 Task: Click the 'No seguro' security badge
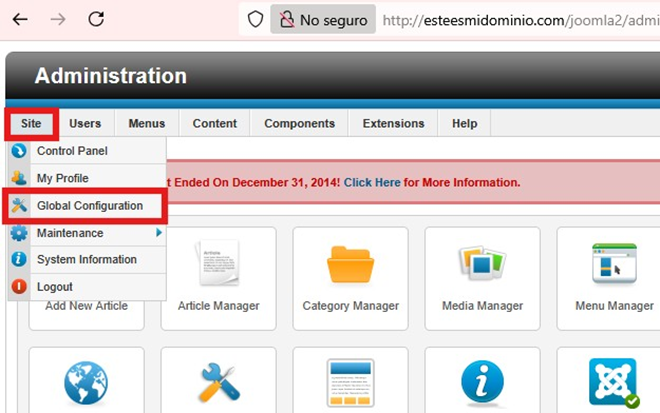coord(323,19)
